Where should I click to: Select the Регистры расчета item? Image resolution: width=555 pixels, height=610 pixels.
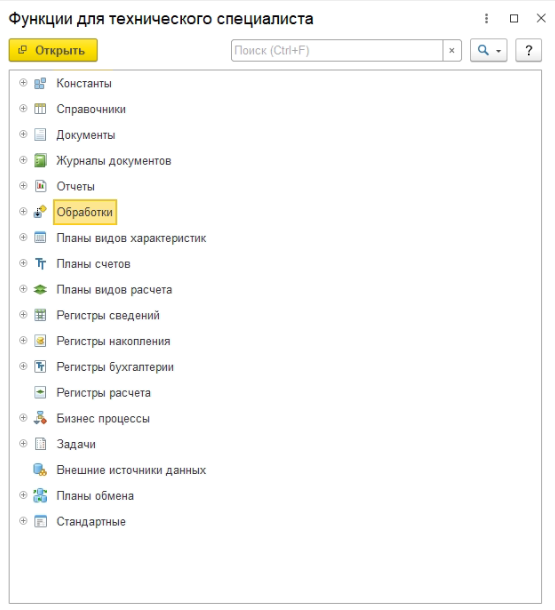coord(103,393)
